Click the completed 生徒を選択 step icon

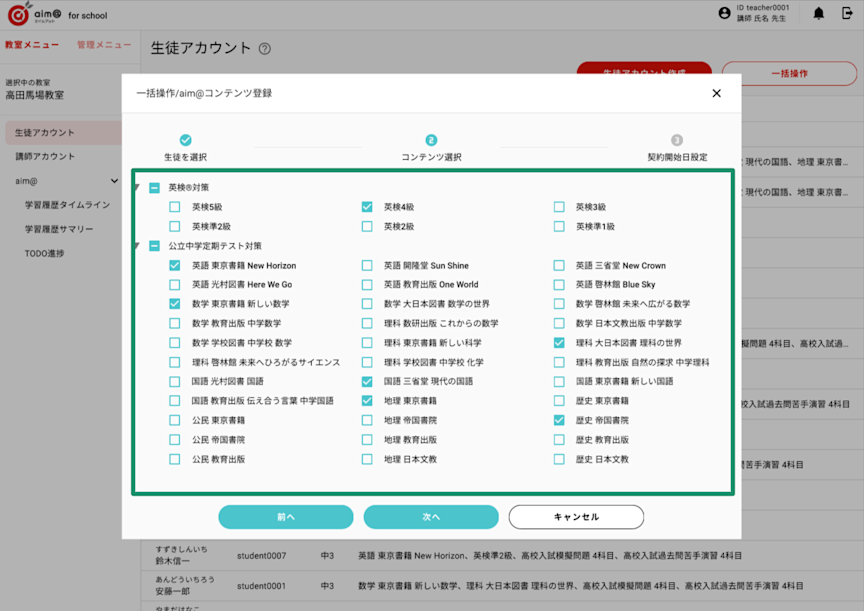coord(186,140)
